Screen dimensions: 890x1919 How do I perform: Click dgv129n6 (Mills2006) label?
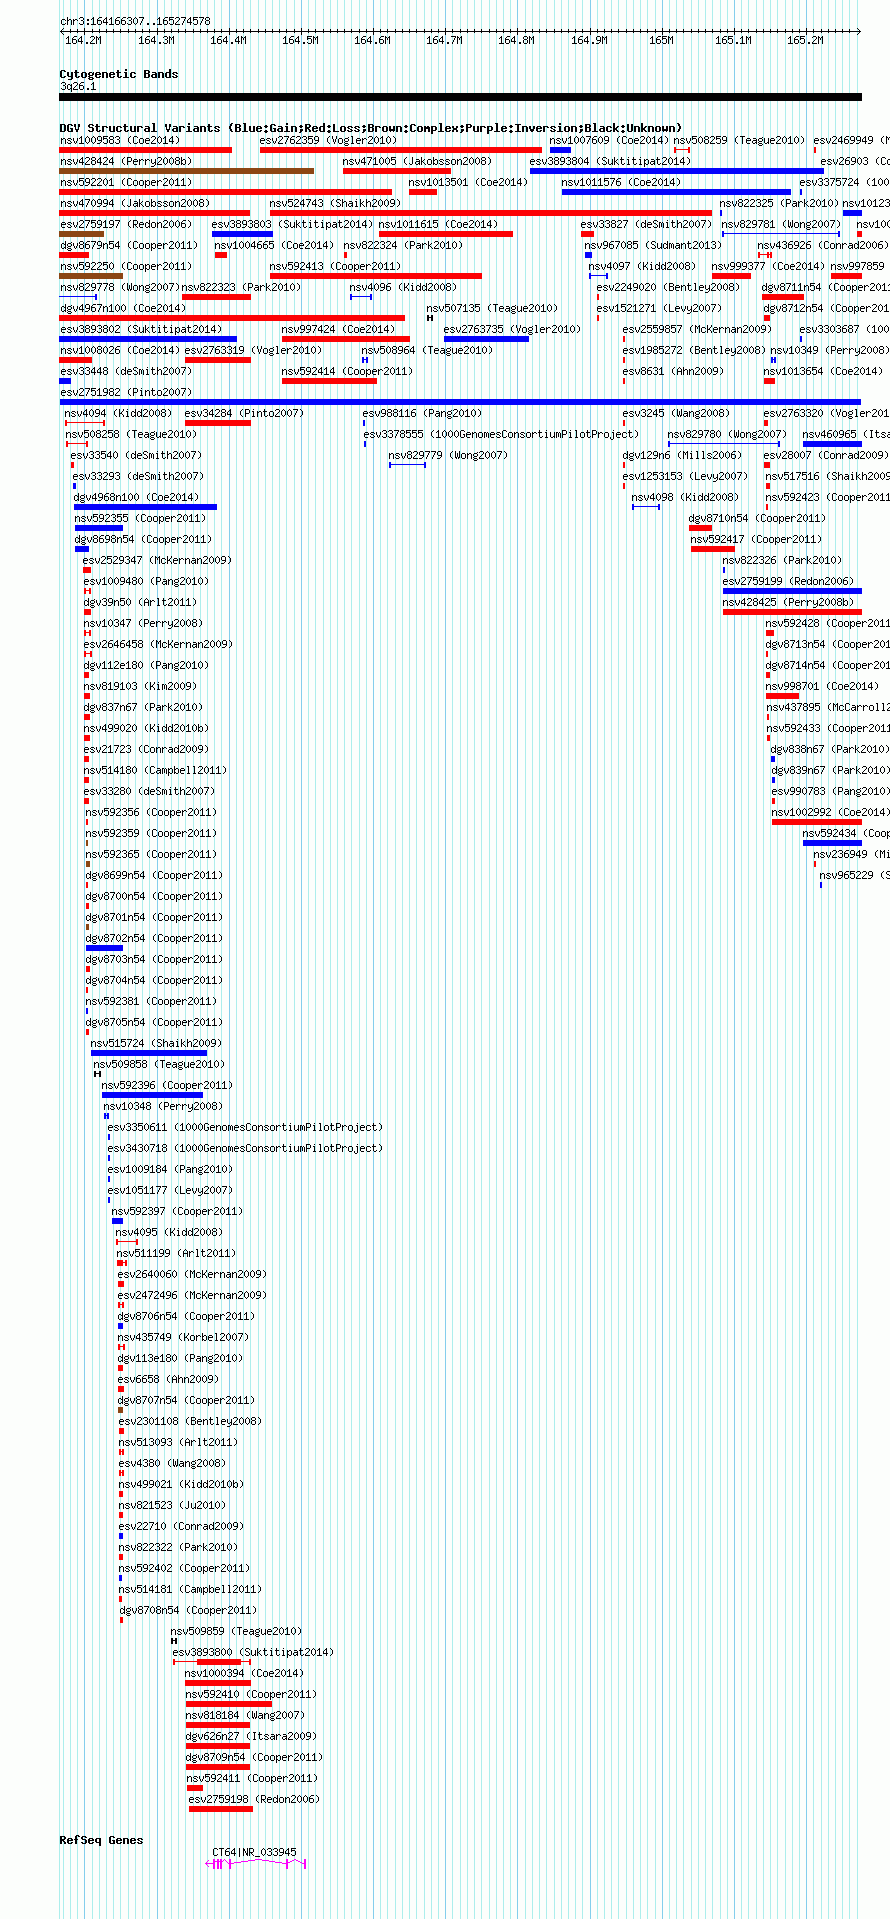point(682,455)
